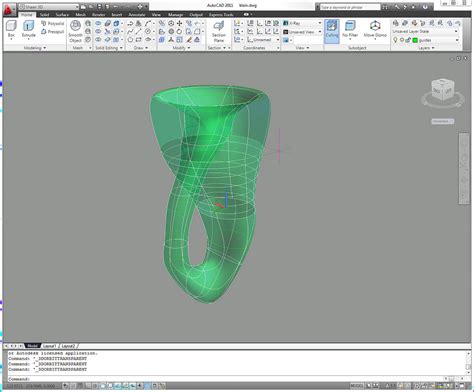The width and height of the screenshot is (474, 392).
Task: Choose the Presspull tool
Action: point(52,32)
